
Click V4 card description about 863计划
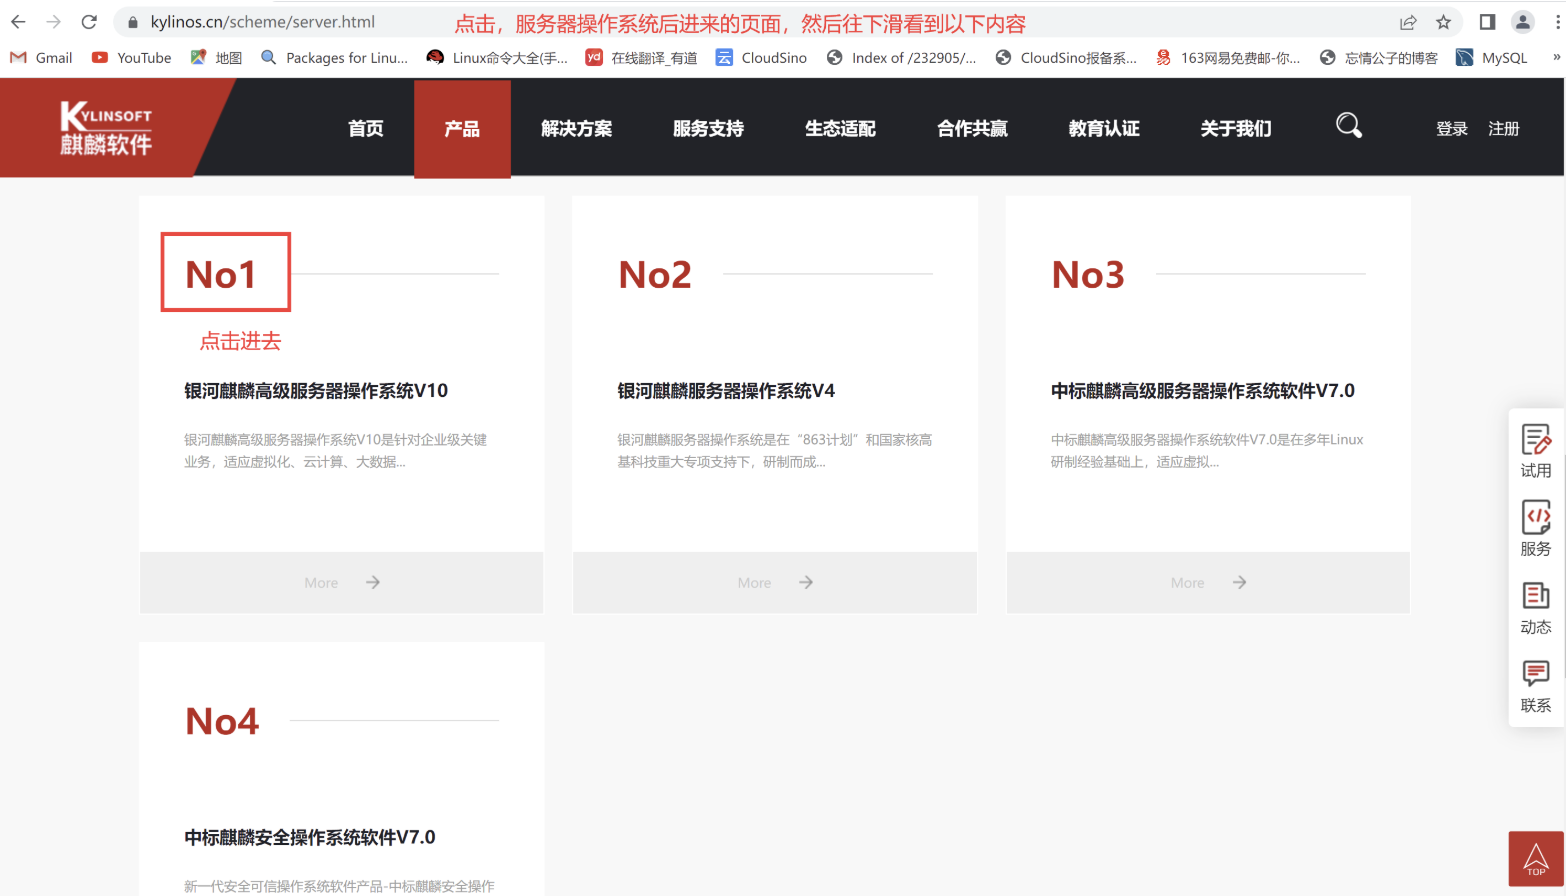click(x=775, y=451)
